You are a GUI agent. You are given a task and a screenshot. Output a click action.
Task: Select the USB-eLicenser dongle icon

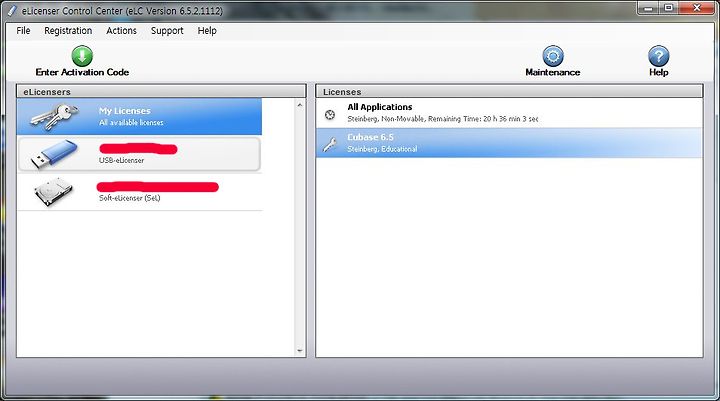pos(53,154)
